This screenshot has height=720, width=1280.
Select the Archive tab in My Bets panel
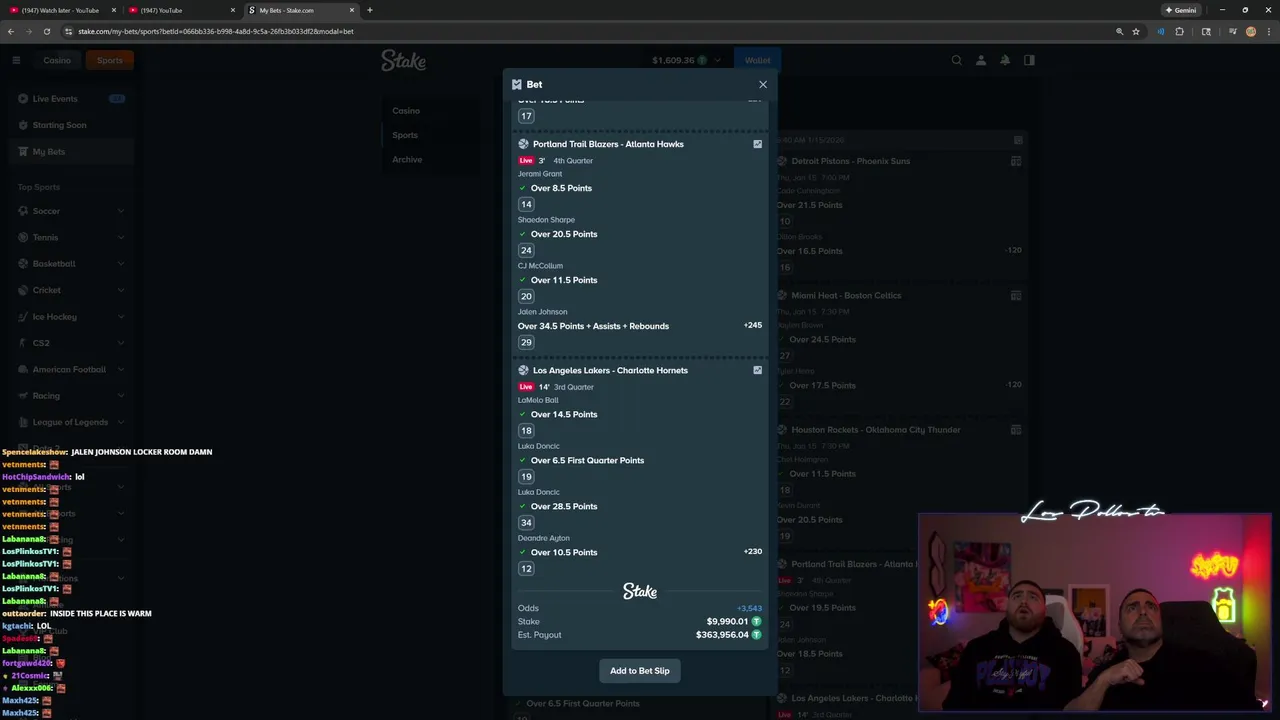407,160
